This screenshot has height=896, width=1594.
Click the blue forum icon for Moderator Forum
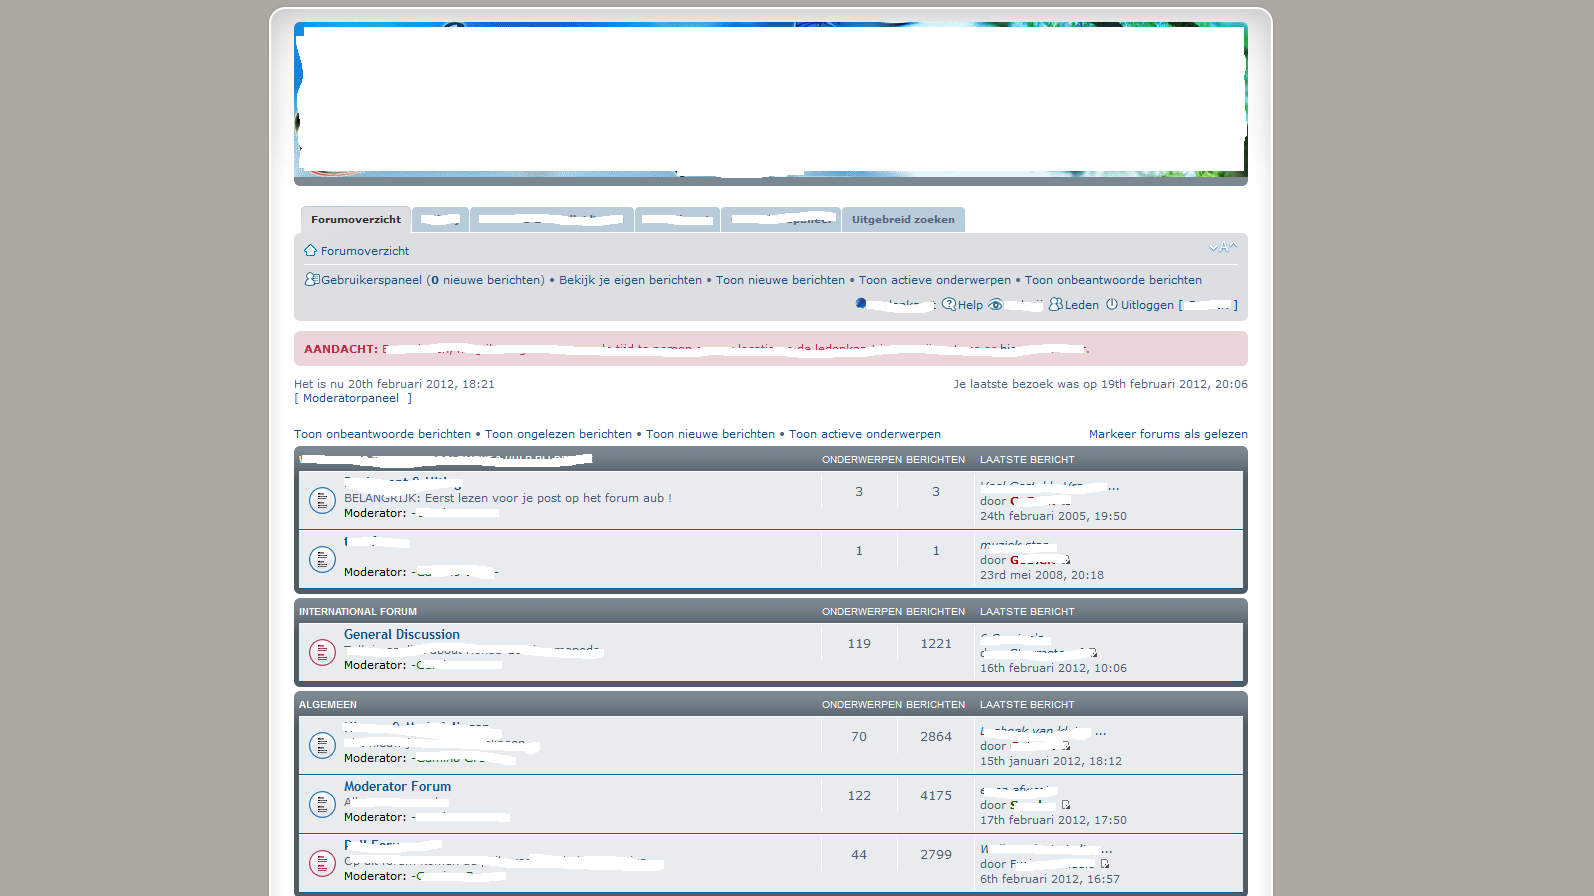[322, 804]
